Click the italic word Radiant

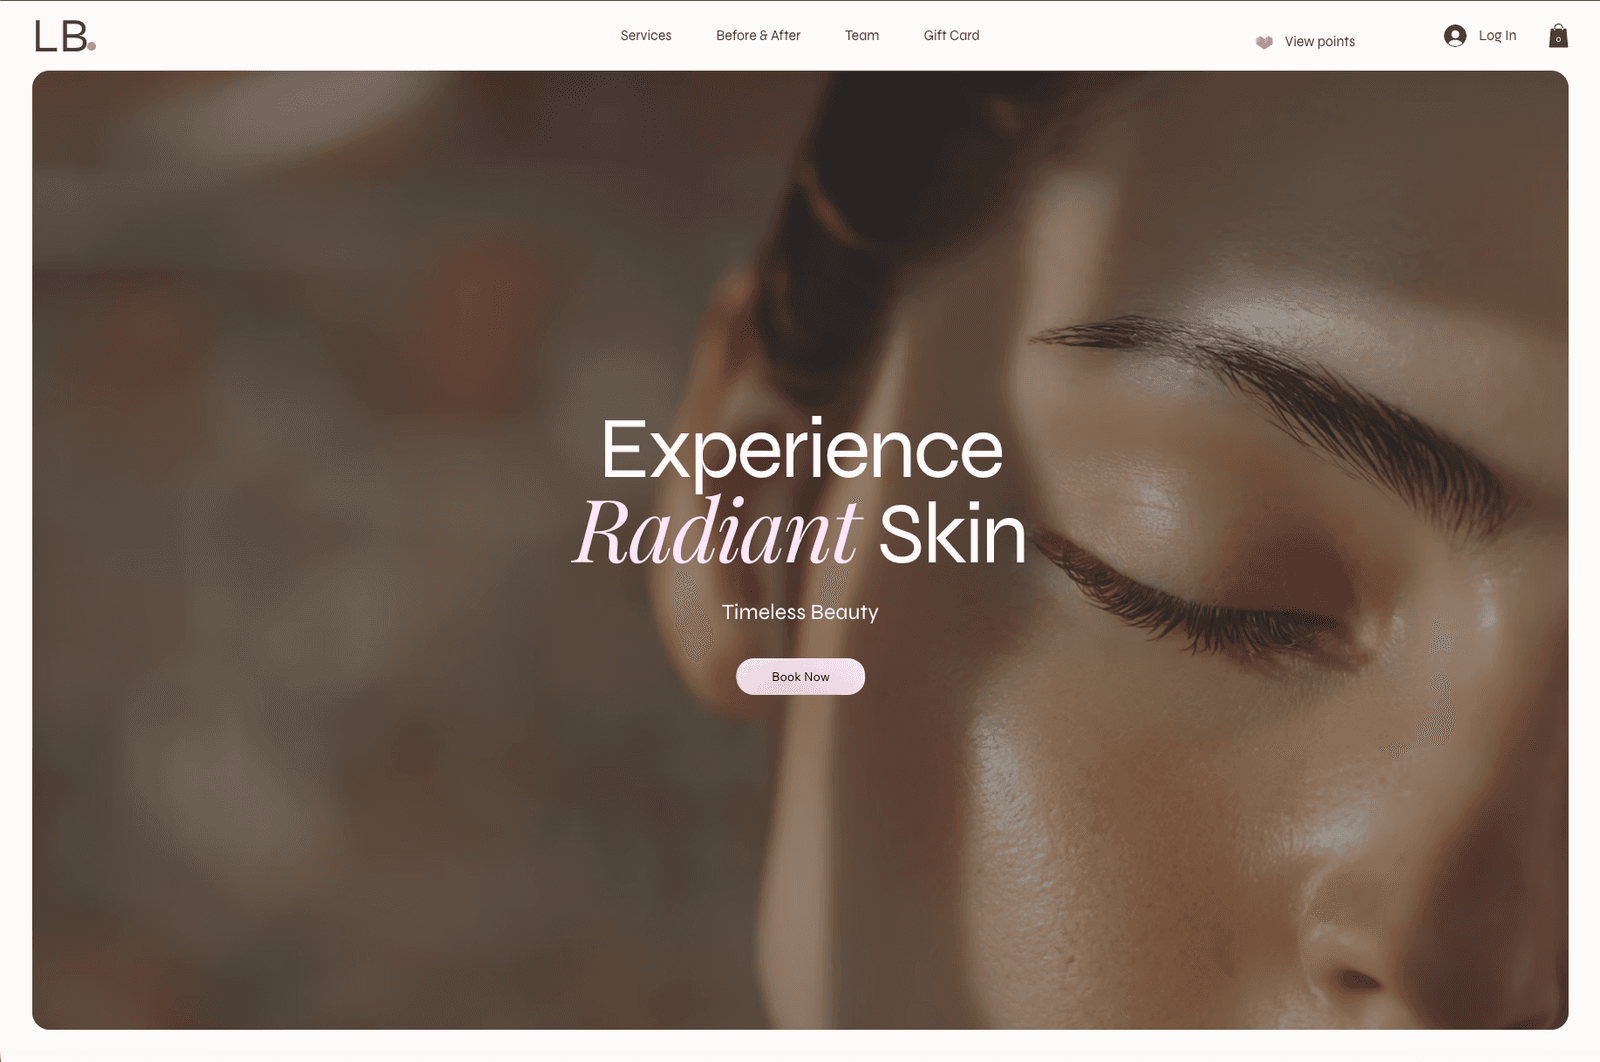(x=716, y=533)
